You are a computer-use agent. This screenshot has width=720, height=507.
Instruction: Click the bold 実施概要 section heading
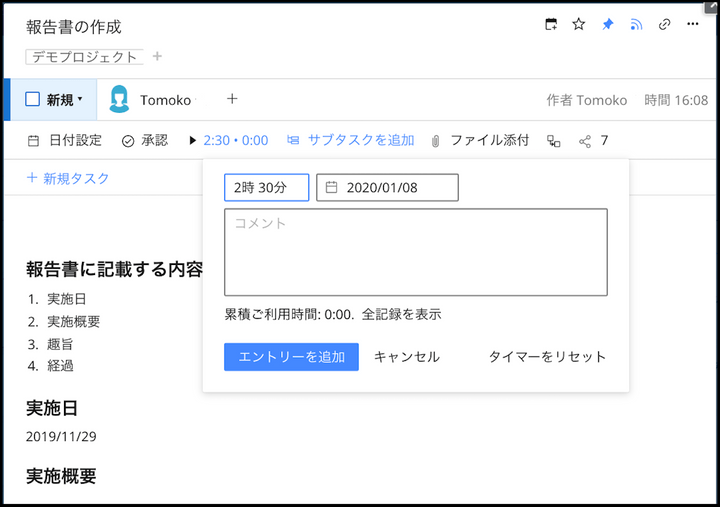pyautogui.click(x=61, y=476)
